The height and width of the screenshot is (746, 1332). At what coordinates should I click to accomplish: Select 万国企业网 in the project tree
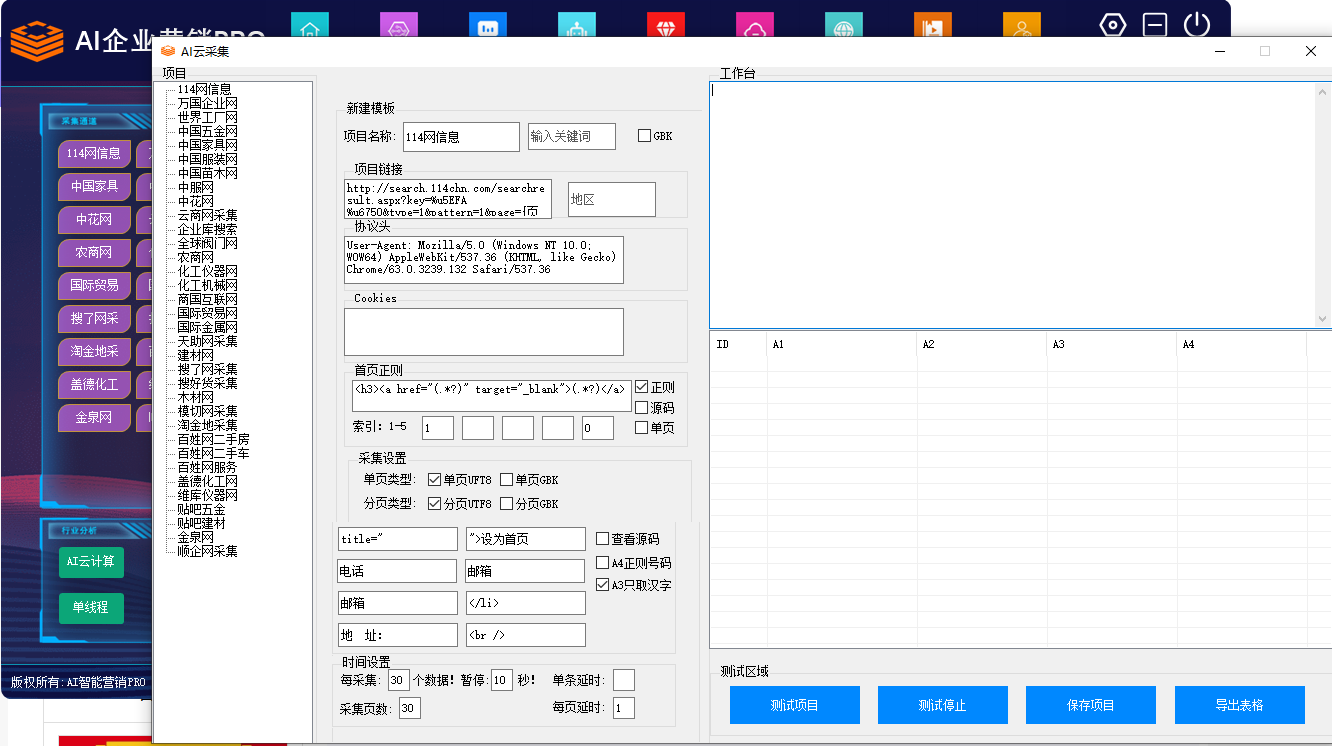[207, 103]
